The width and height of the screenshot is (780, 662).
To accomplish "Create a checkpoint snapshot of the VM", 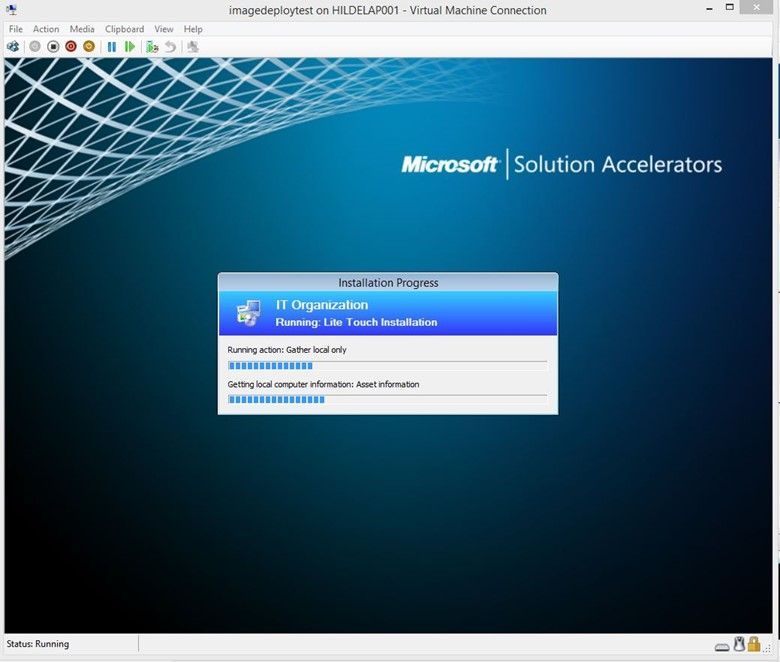I will 152,47.
